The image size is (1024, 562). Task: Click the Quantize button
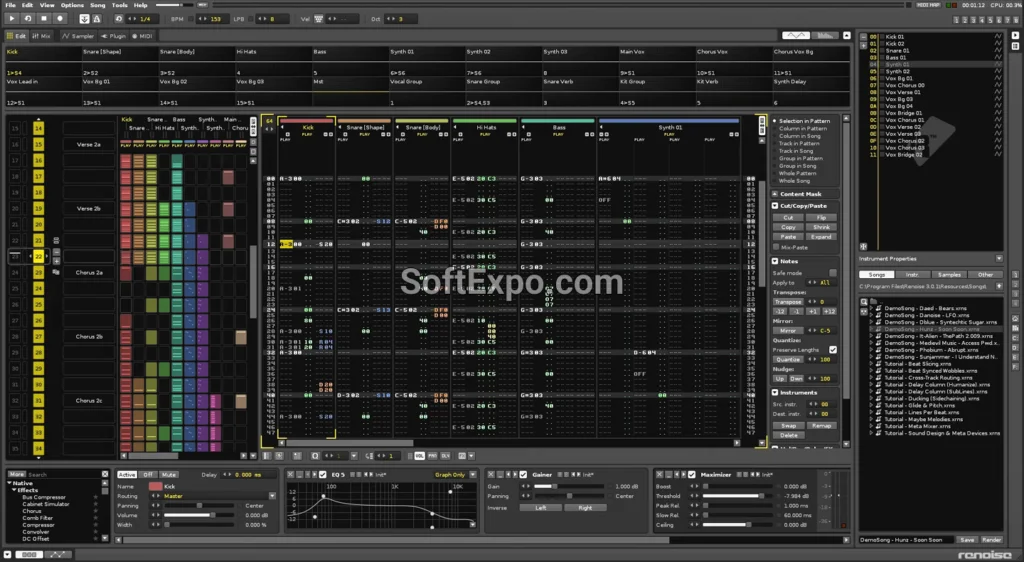tap(788, 359)
